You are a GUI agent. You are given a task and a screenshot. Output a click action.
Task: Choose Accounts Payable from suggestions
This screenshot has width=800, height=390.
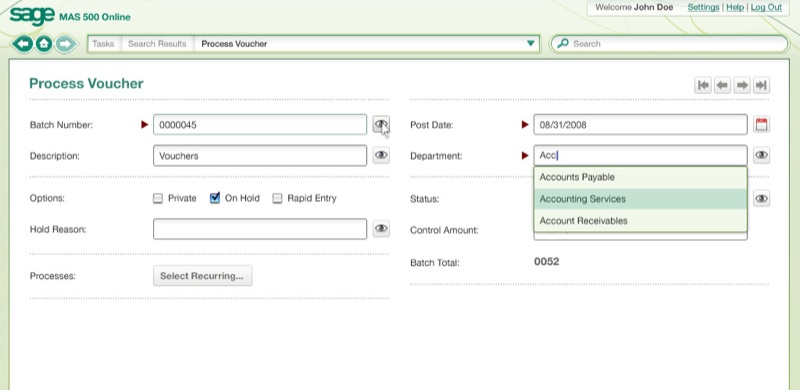click(640, 177)
